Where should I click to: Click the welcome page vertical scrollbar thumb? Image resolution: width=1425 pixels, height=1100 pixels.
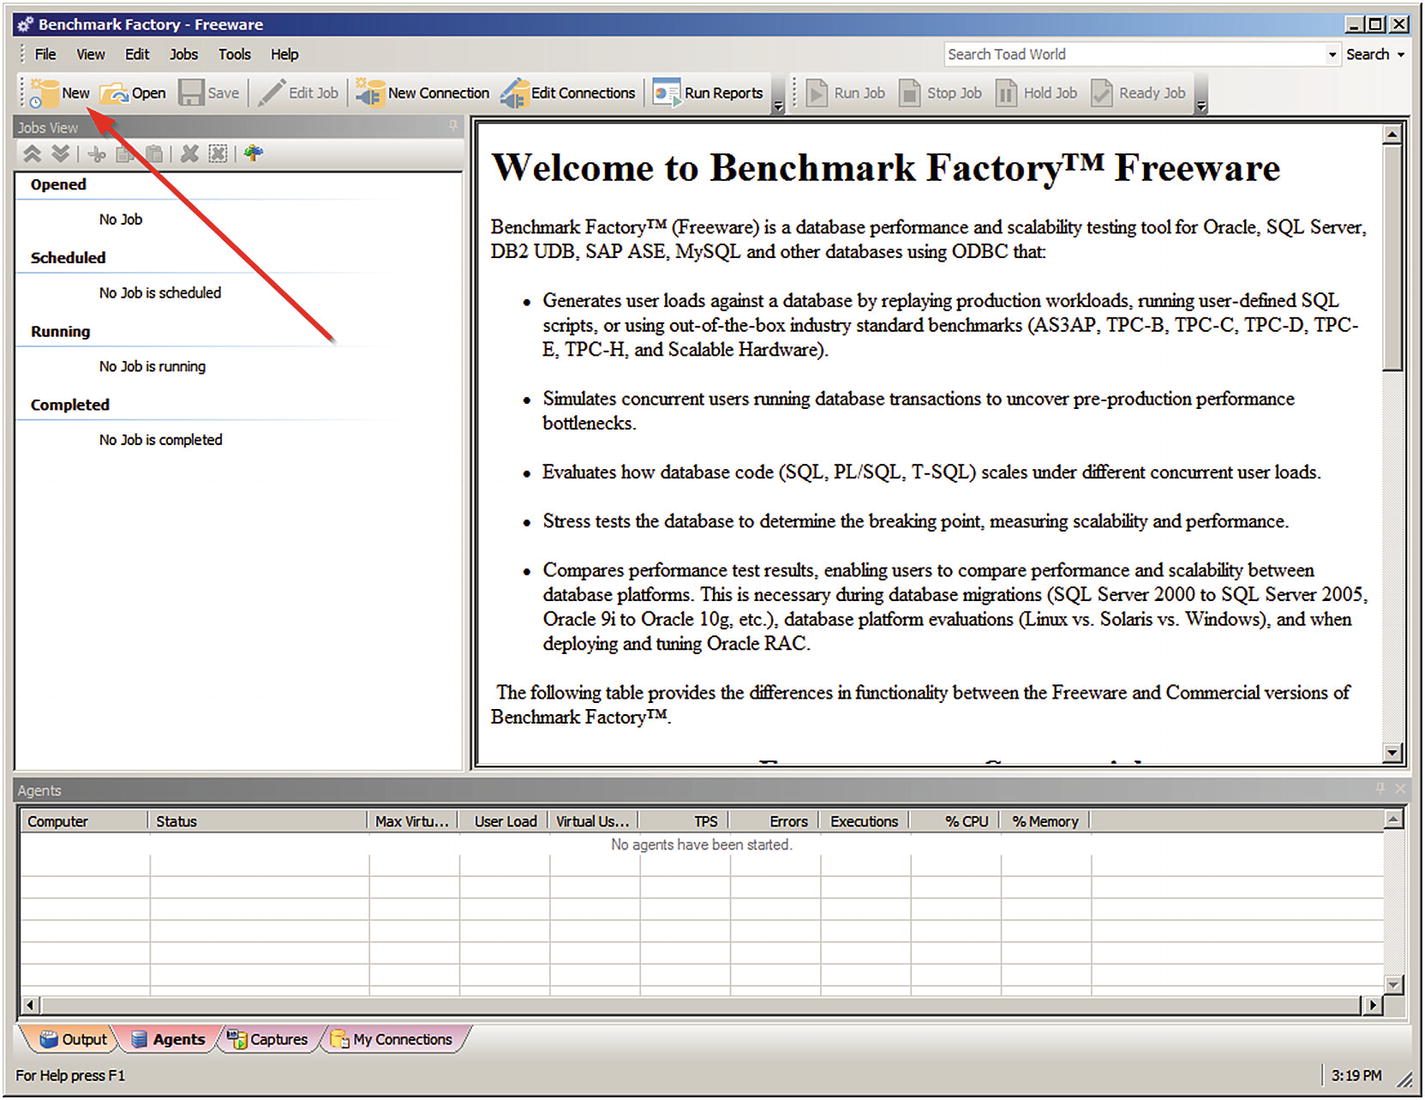click(x=1392, y=258)
